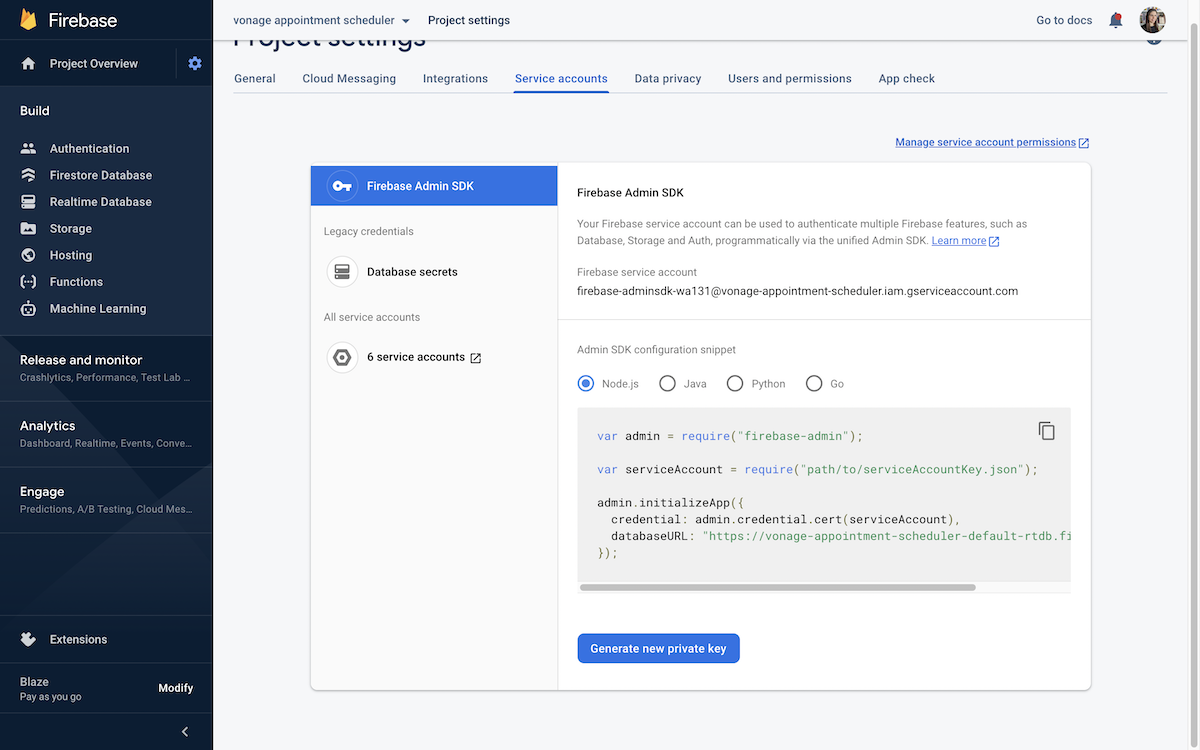Click the Realtime Database icon
The width and height of the screenshot is (1200, 750).
(x=28, y=202)
